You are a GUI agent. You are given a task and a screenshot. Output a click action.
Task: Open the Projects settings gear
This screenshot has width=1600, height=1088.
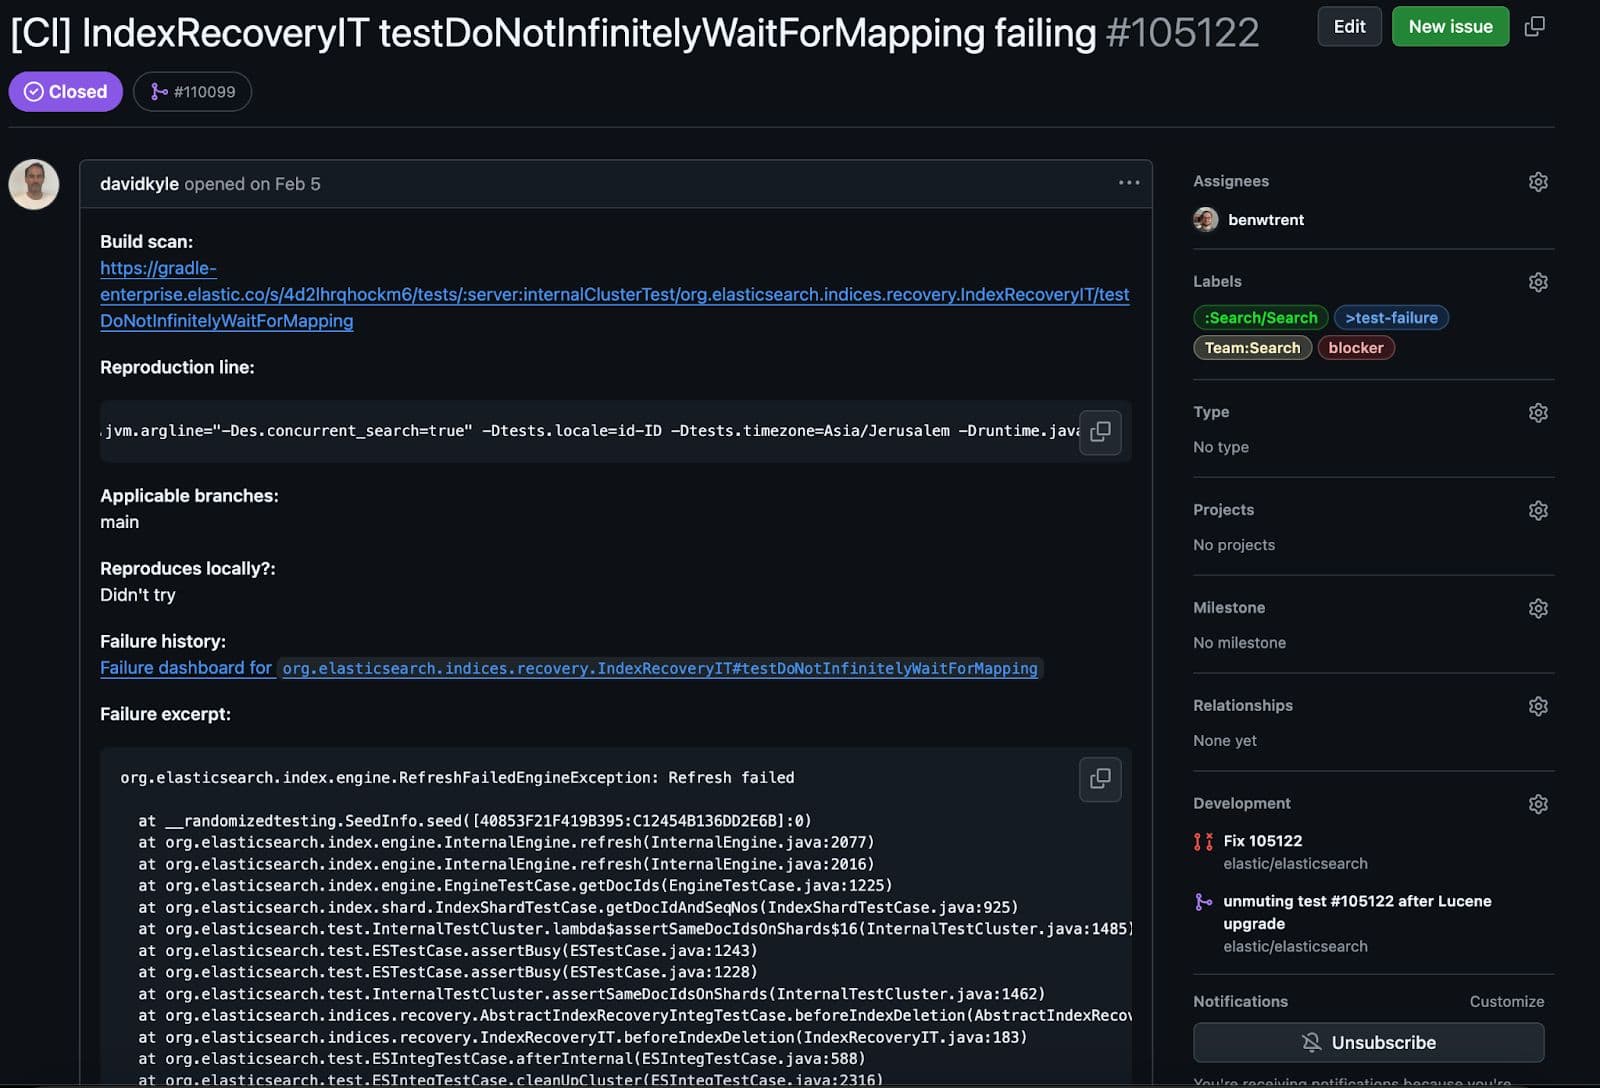(x=1537, y=510)
